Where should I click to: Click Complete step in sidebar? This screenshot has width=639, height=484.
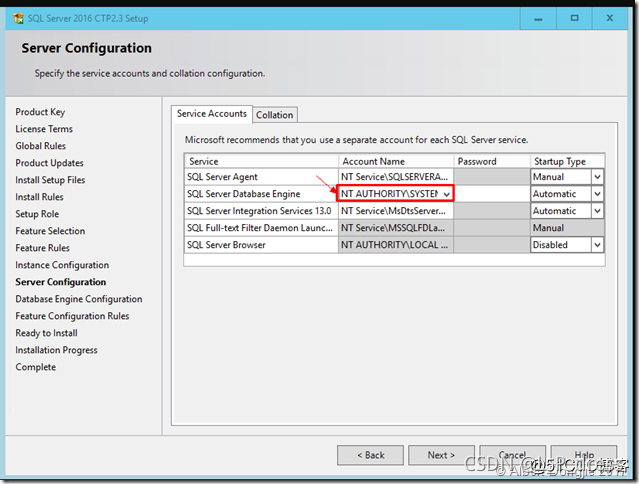tap(35, 367)
